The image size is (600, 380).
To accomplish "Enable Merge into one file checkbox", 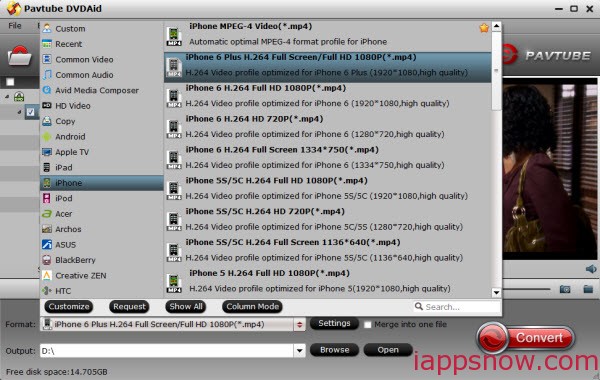I will [x=368, y=325].
